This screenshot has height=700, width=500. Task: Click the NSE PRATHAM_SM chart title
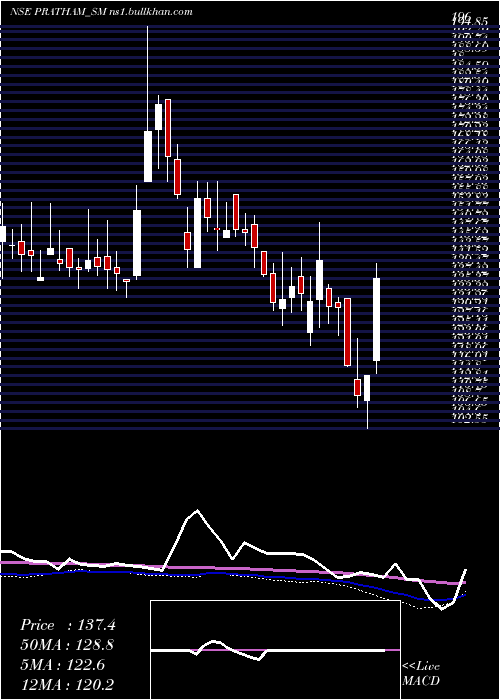[x=101, y=12]
